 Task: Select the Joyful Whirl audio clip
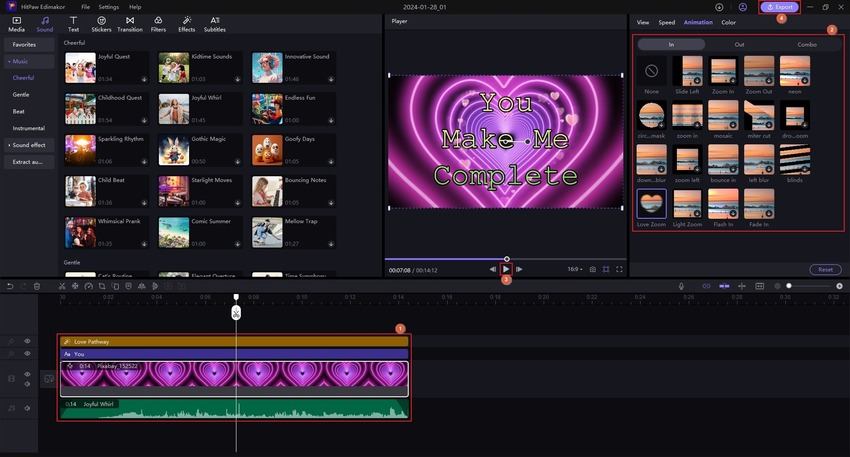point(234,409)
